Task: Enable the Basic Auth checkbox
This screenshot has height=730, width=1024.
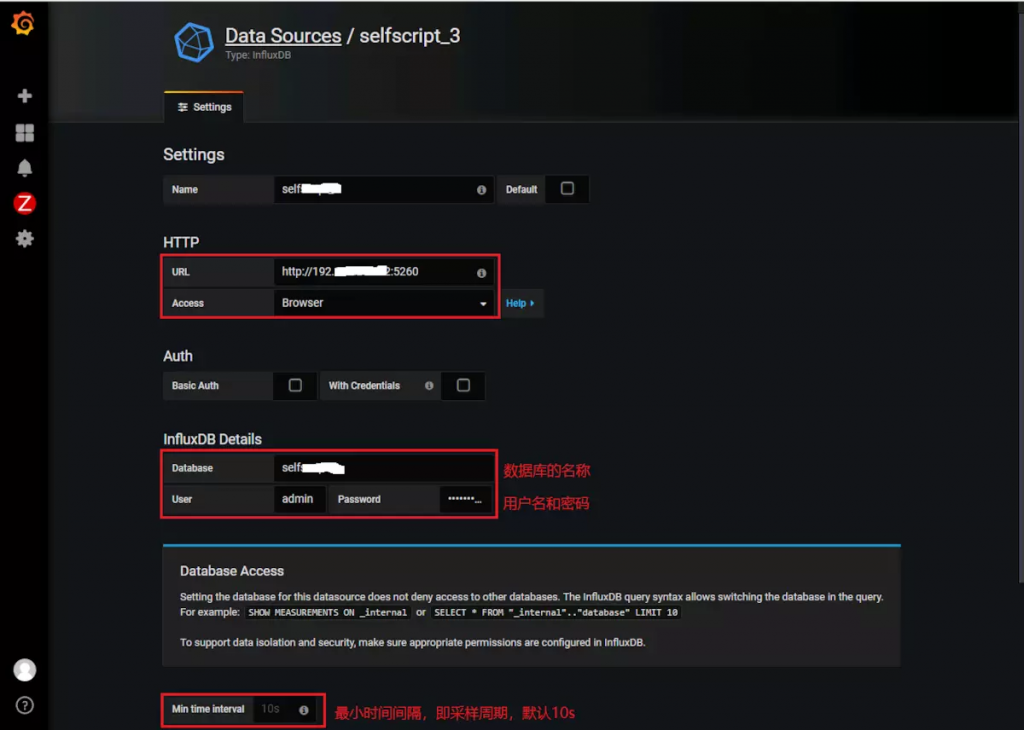Action: [295, 385]
